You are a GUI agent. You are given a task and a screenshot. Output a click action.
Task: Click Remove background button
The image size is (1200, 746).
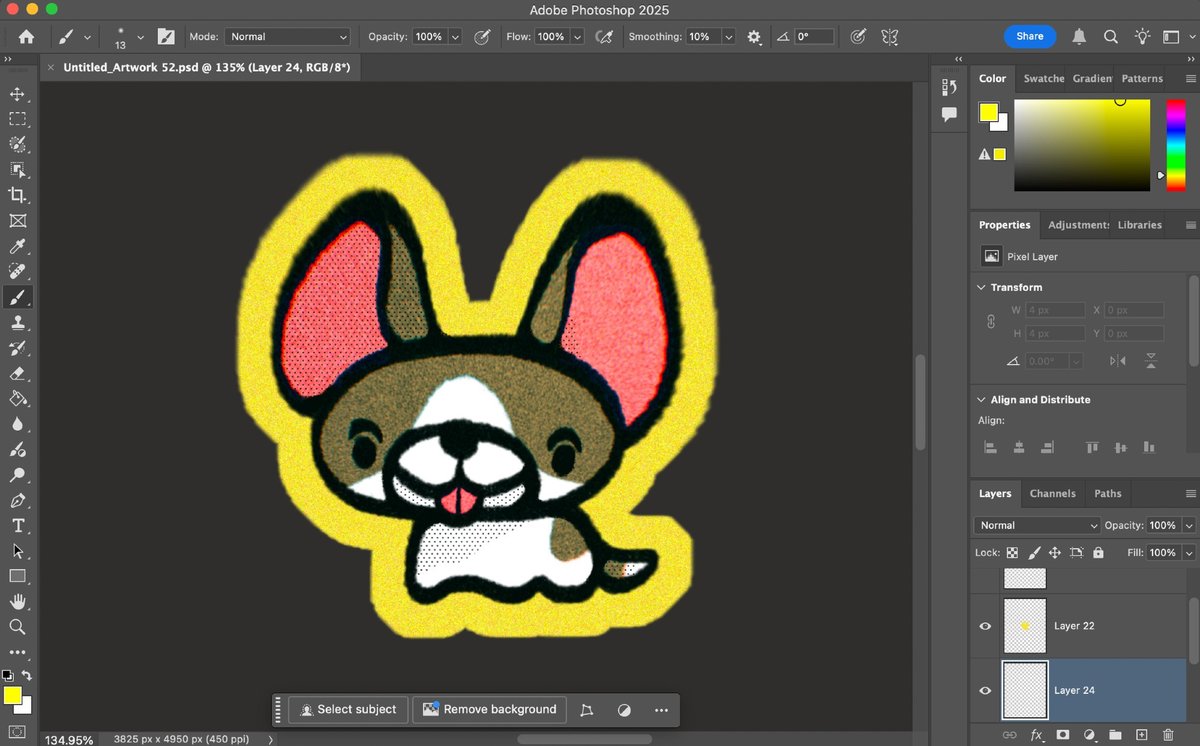(x=489, y=709)
